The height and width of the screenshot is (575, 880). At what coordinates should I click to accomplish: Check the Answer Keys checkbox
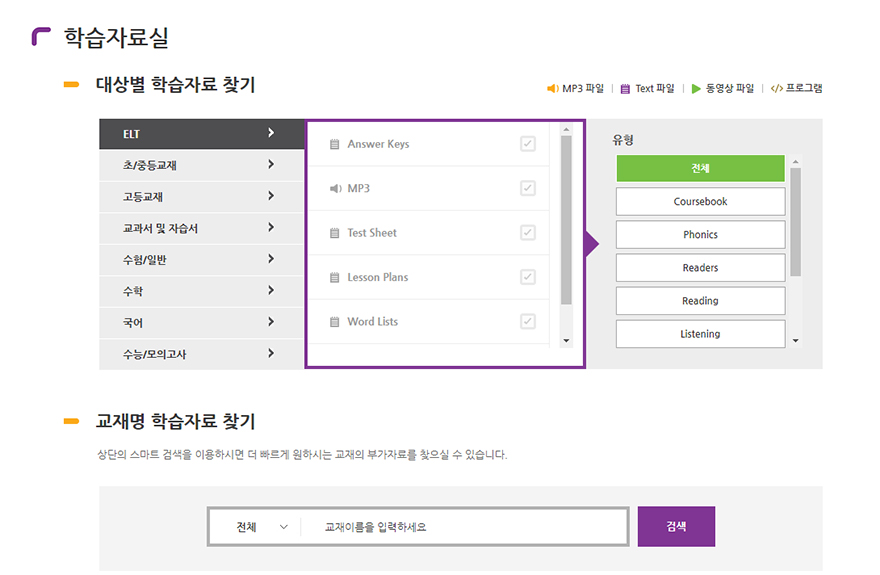528,144
